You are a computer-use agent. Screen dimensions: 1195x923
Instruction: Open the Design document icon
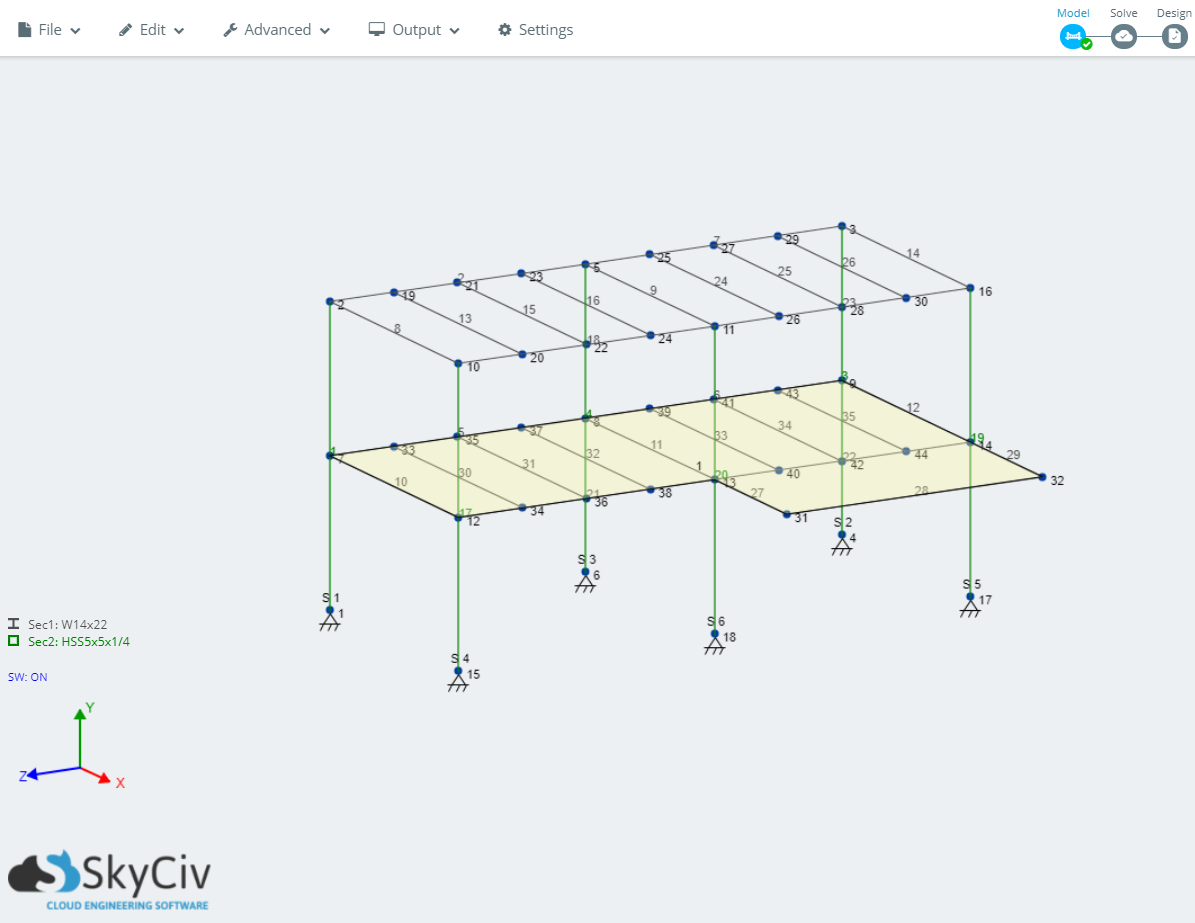pos(1174,36)
